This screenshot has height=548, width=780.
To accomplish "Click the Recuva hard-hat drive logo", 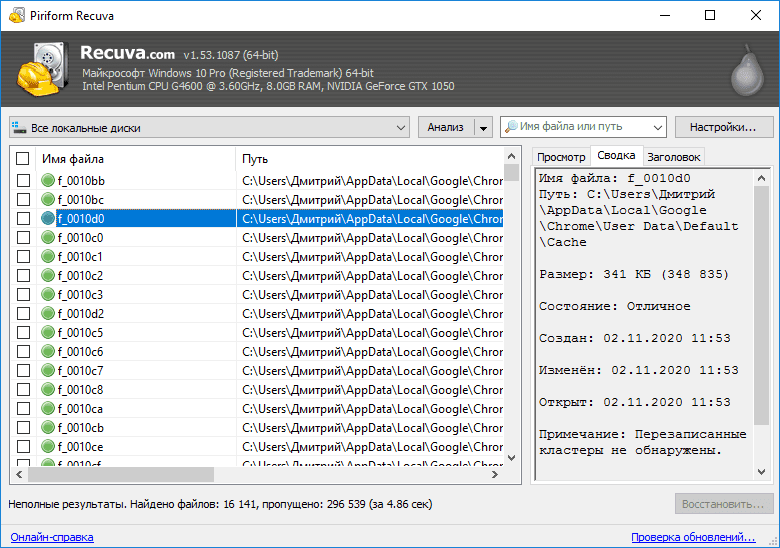I will click(43, 69).
